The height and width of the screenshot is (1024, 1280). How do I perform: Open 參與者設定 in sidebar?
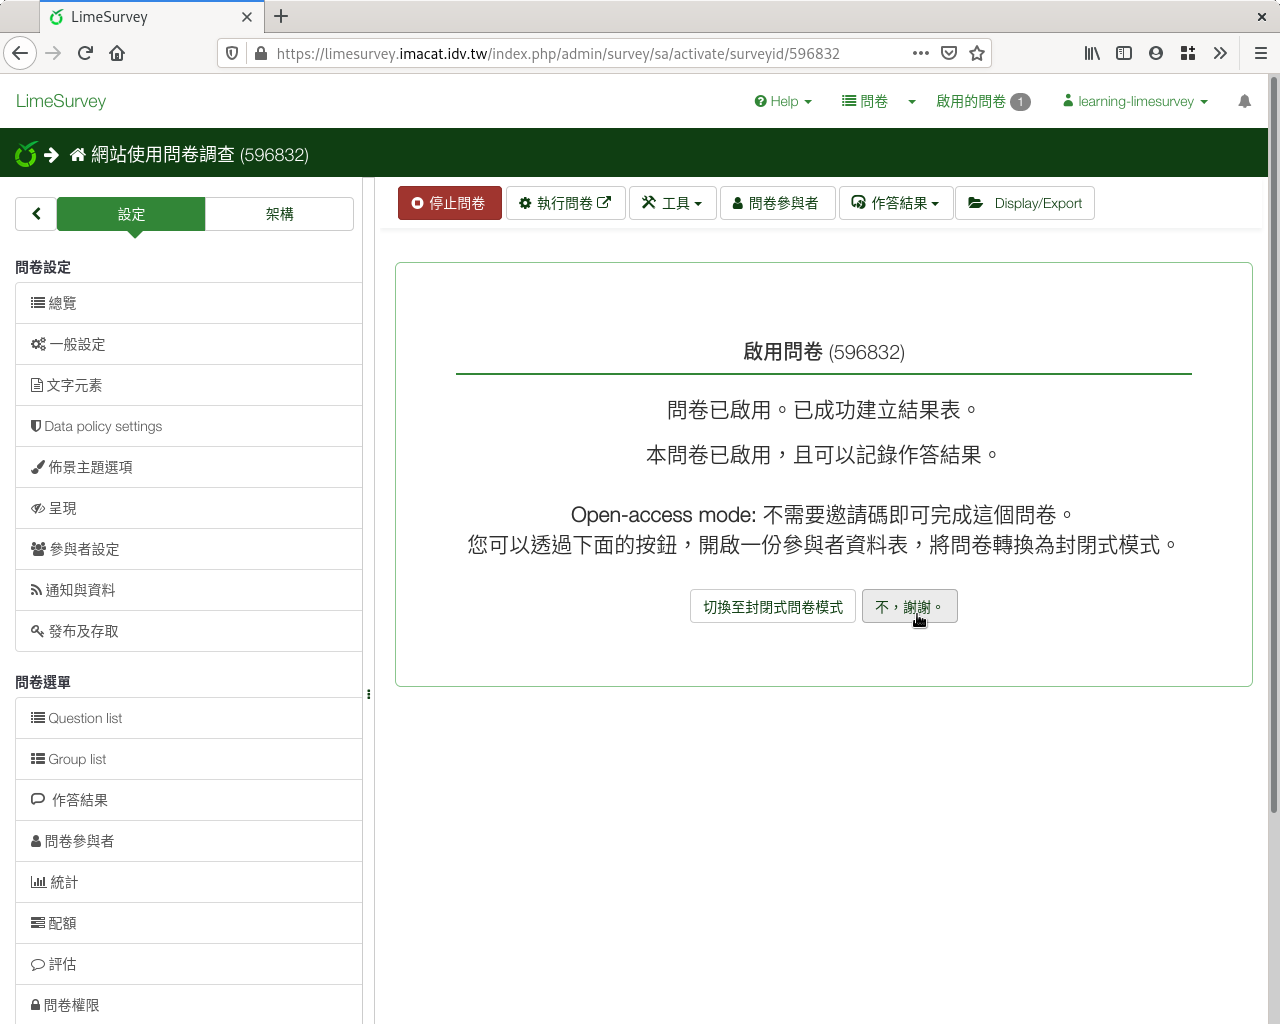(x=189, y=549)
